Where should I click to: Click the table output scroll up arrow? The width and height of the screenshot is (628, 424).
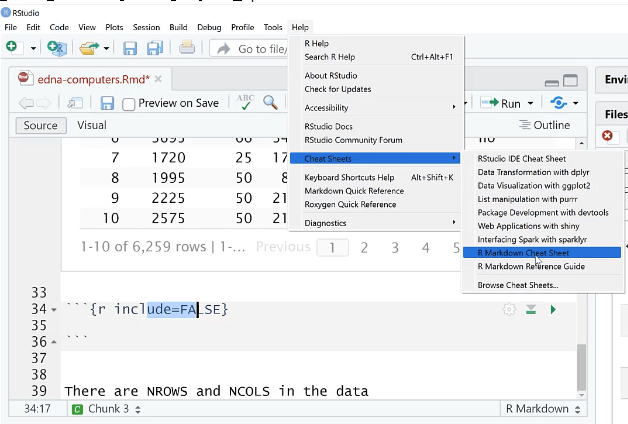click(581, 143)
